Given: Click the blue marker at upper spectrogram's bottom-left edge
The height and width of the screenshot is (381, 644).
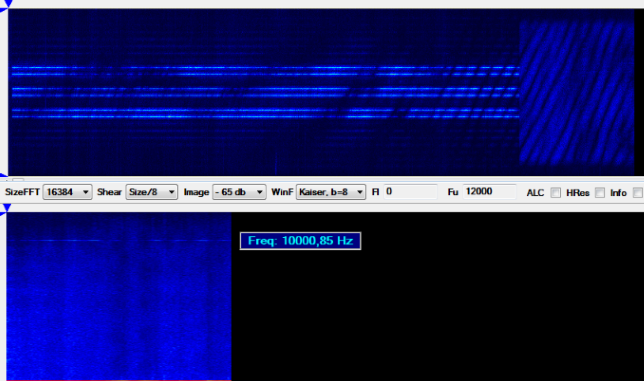Looking at the screenshot, I should (4, 176).
